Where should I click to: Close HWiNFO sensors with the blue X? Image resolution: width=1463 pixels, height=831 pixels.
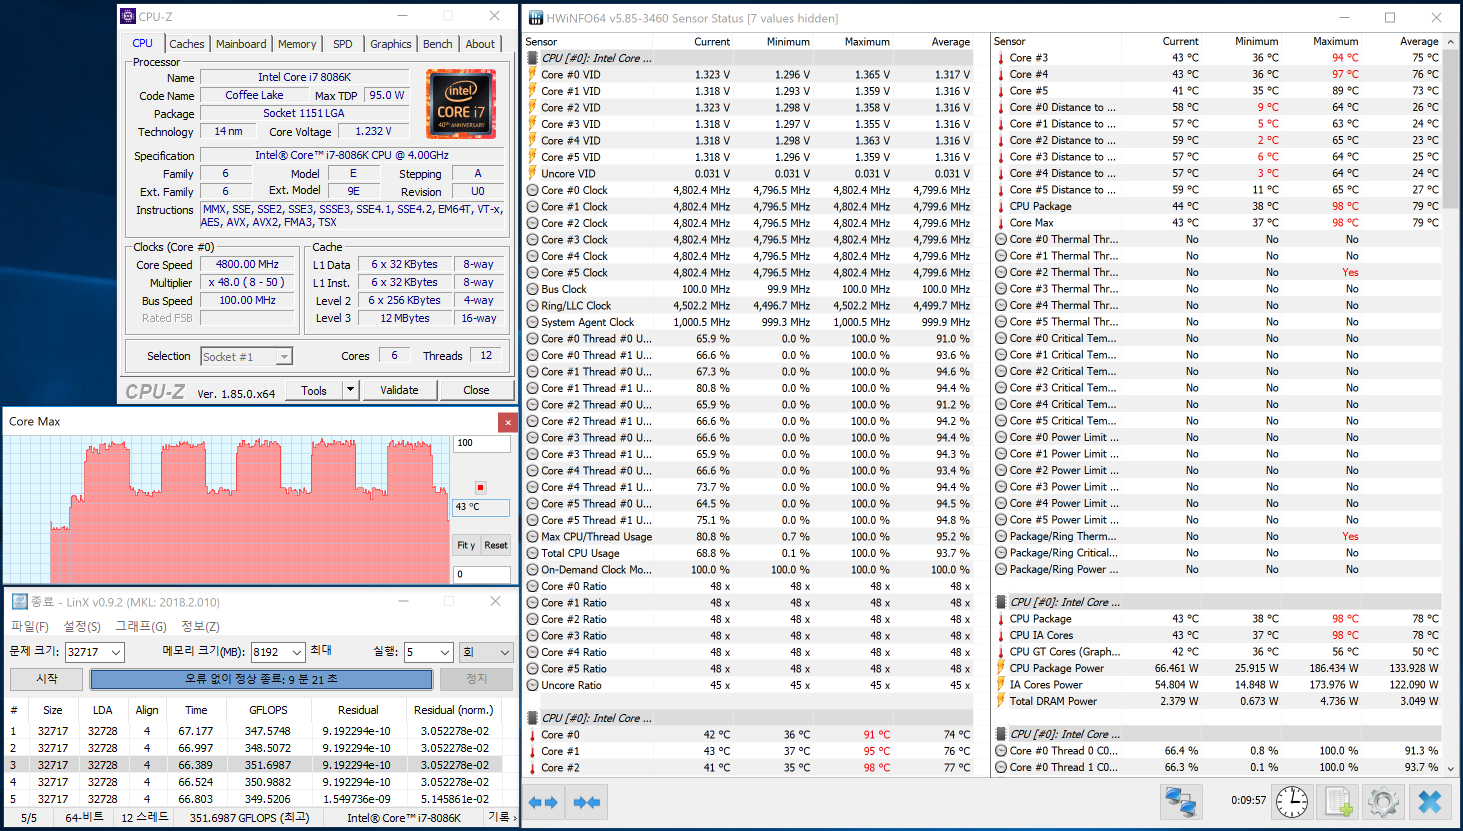(x=1430, y=801)
